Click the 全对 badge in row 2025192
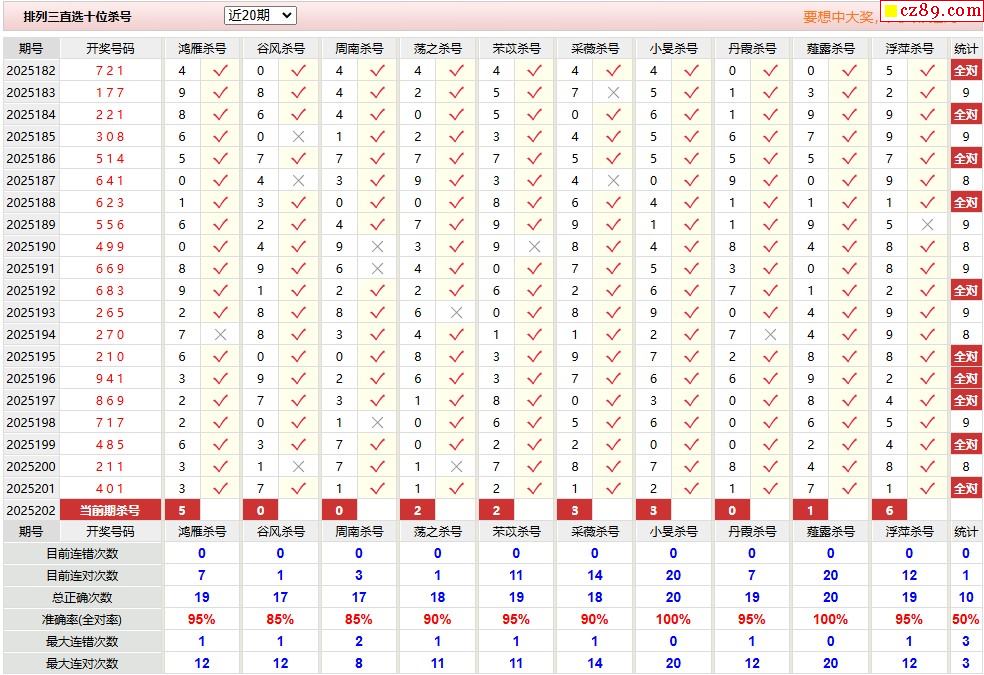Image resolution: width=984 pixels, height=675 pixels. (966, 290)
